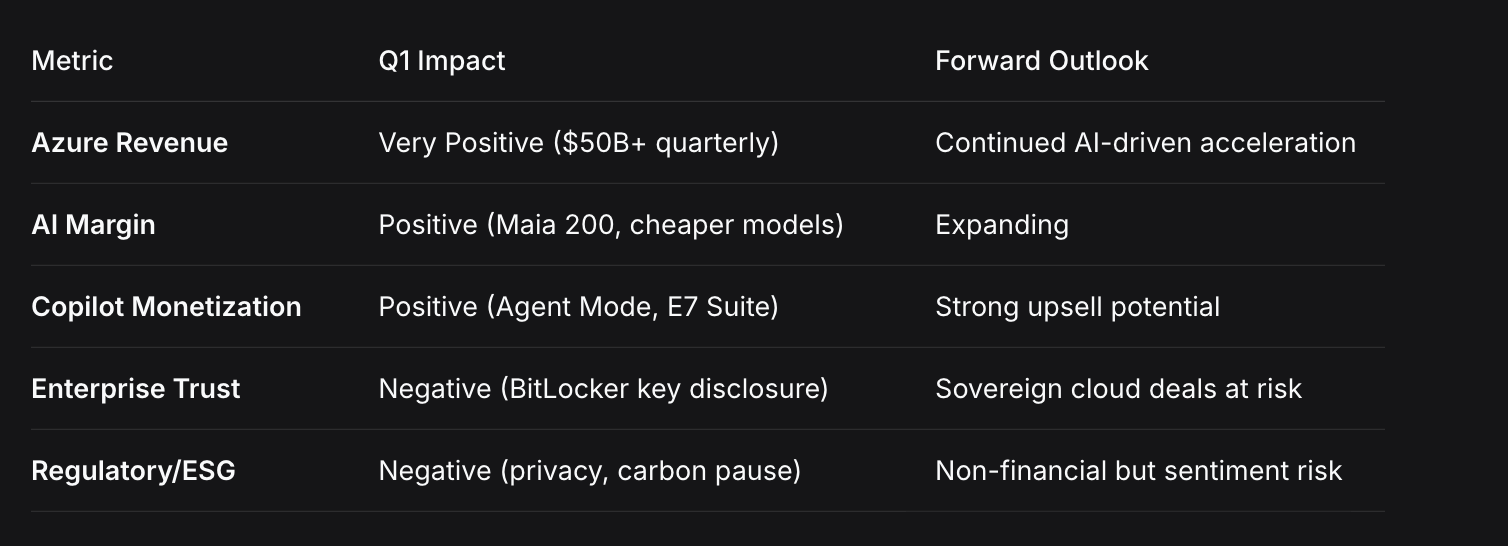Click 'Positive' in the AI Margin row

(x=428, y=225)
